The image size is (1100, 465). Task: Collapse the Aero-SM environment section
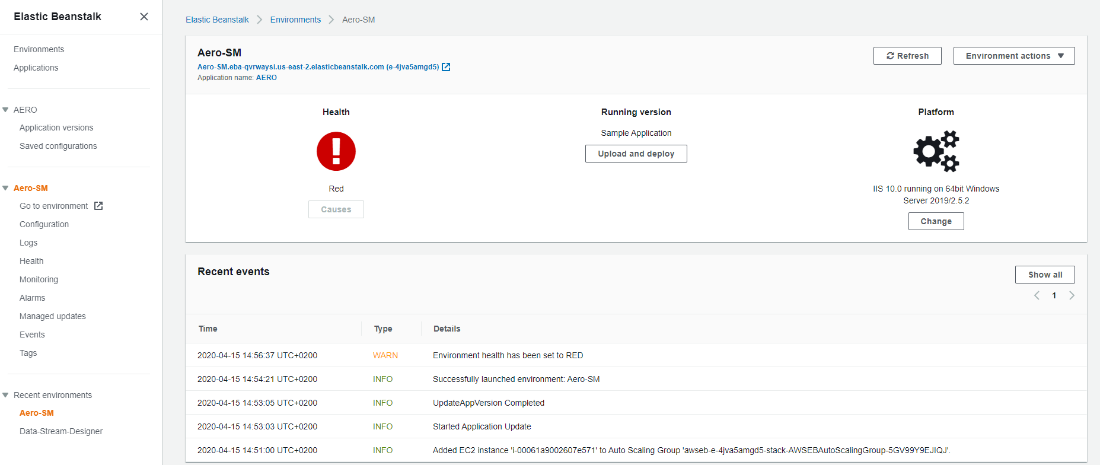point(6,188)
